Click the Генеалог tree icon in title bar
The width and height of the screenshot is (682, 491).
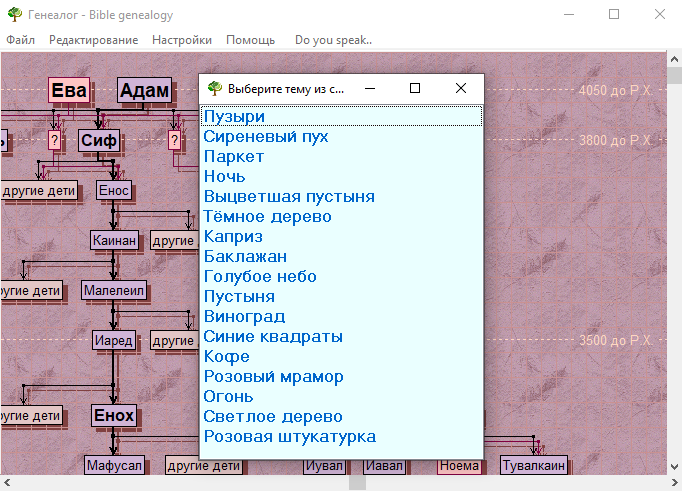point(14,14)
